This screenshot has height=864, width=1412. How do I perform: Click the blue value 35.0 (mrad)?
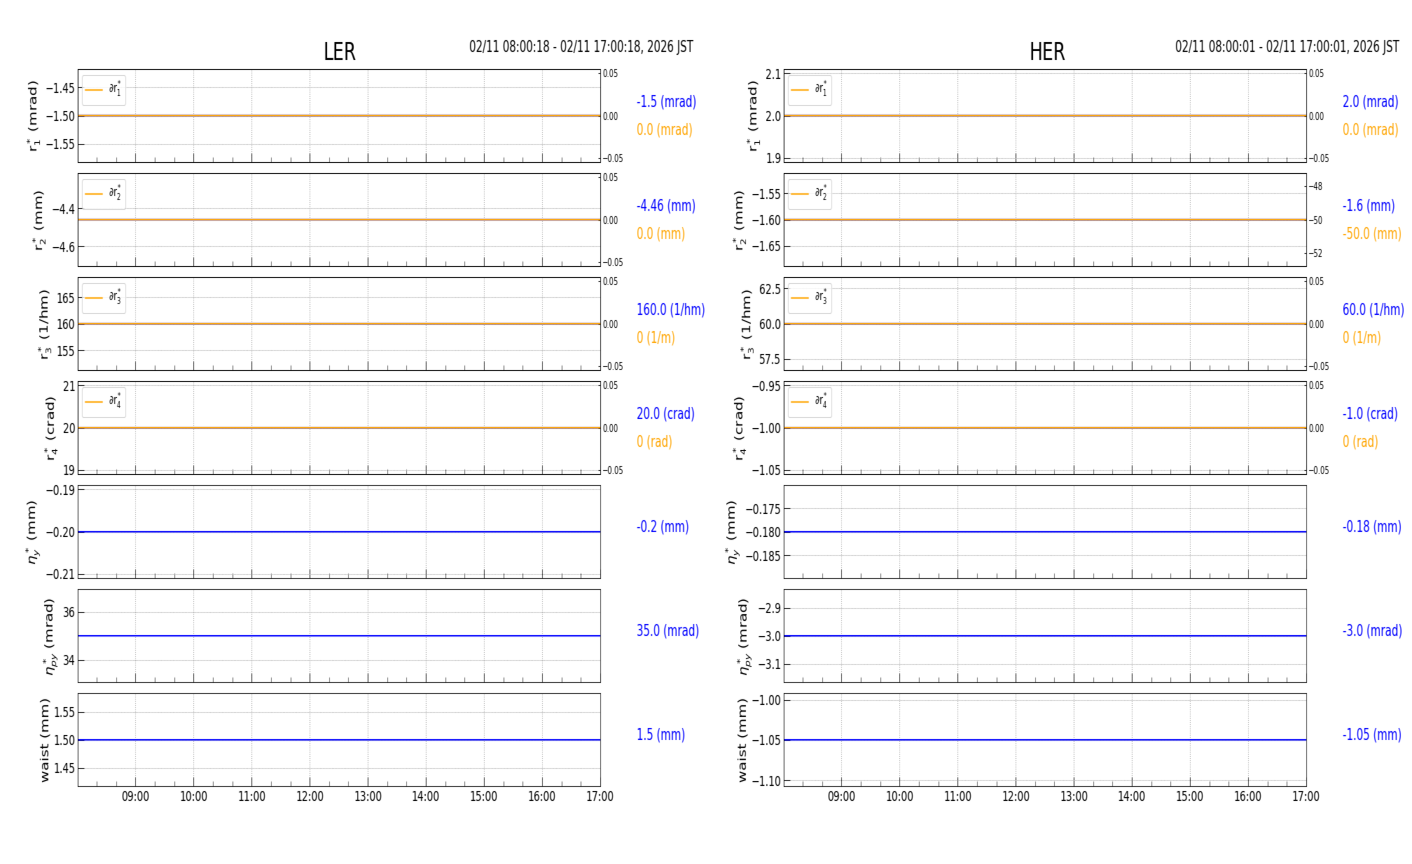pos(668,631)
